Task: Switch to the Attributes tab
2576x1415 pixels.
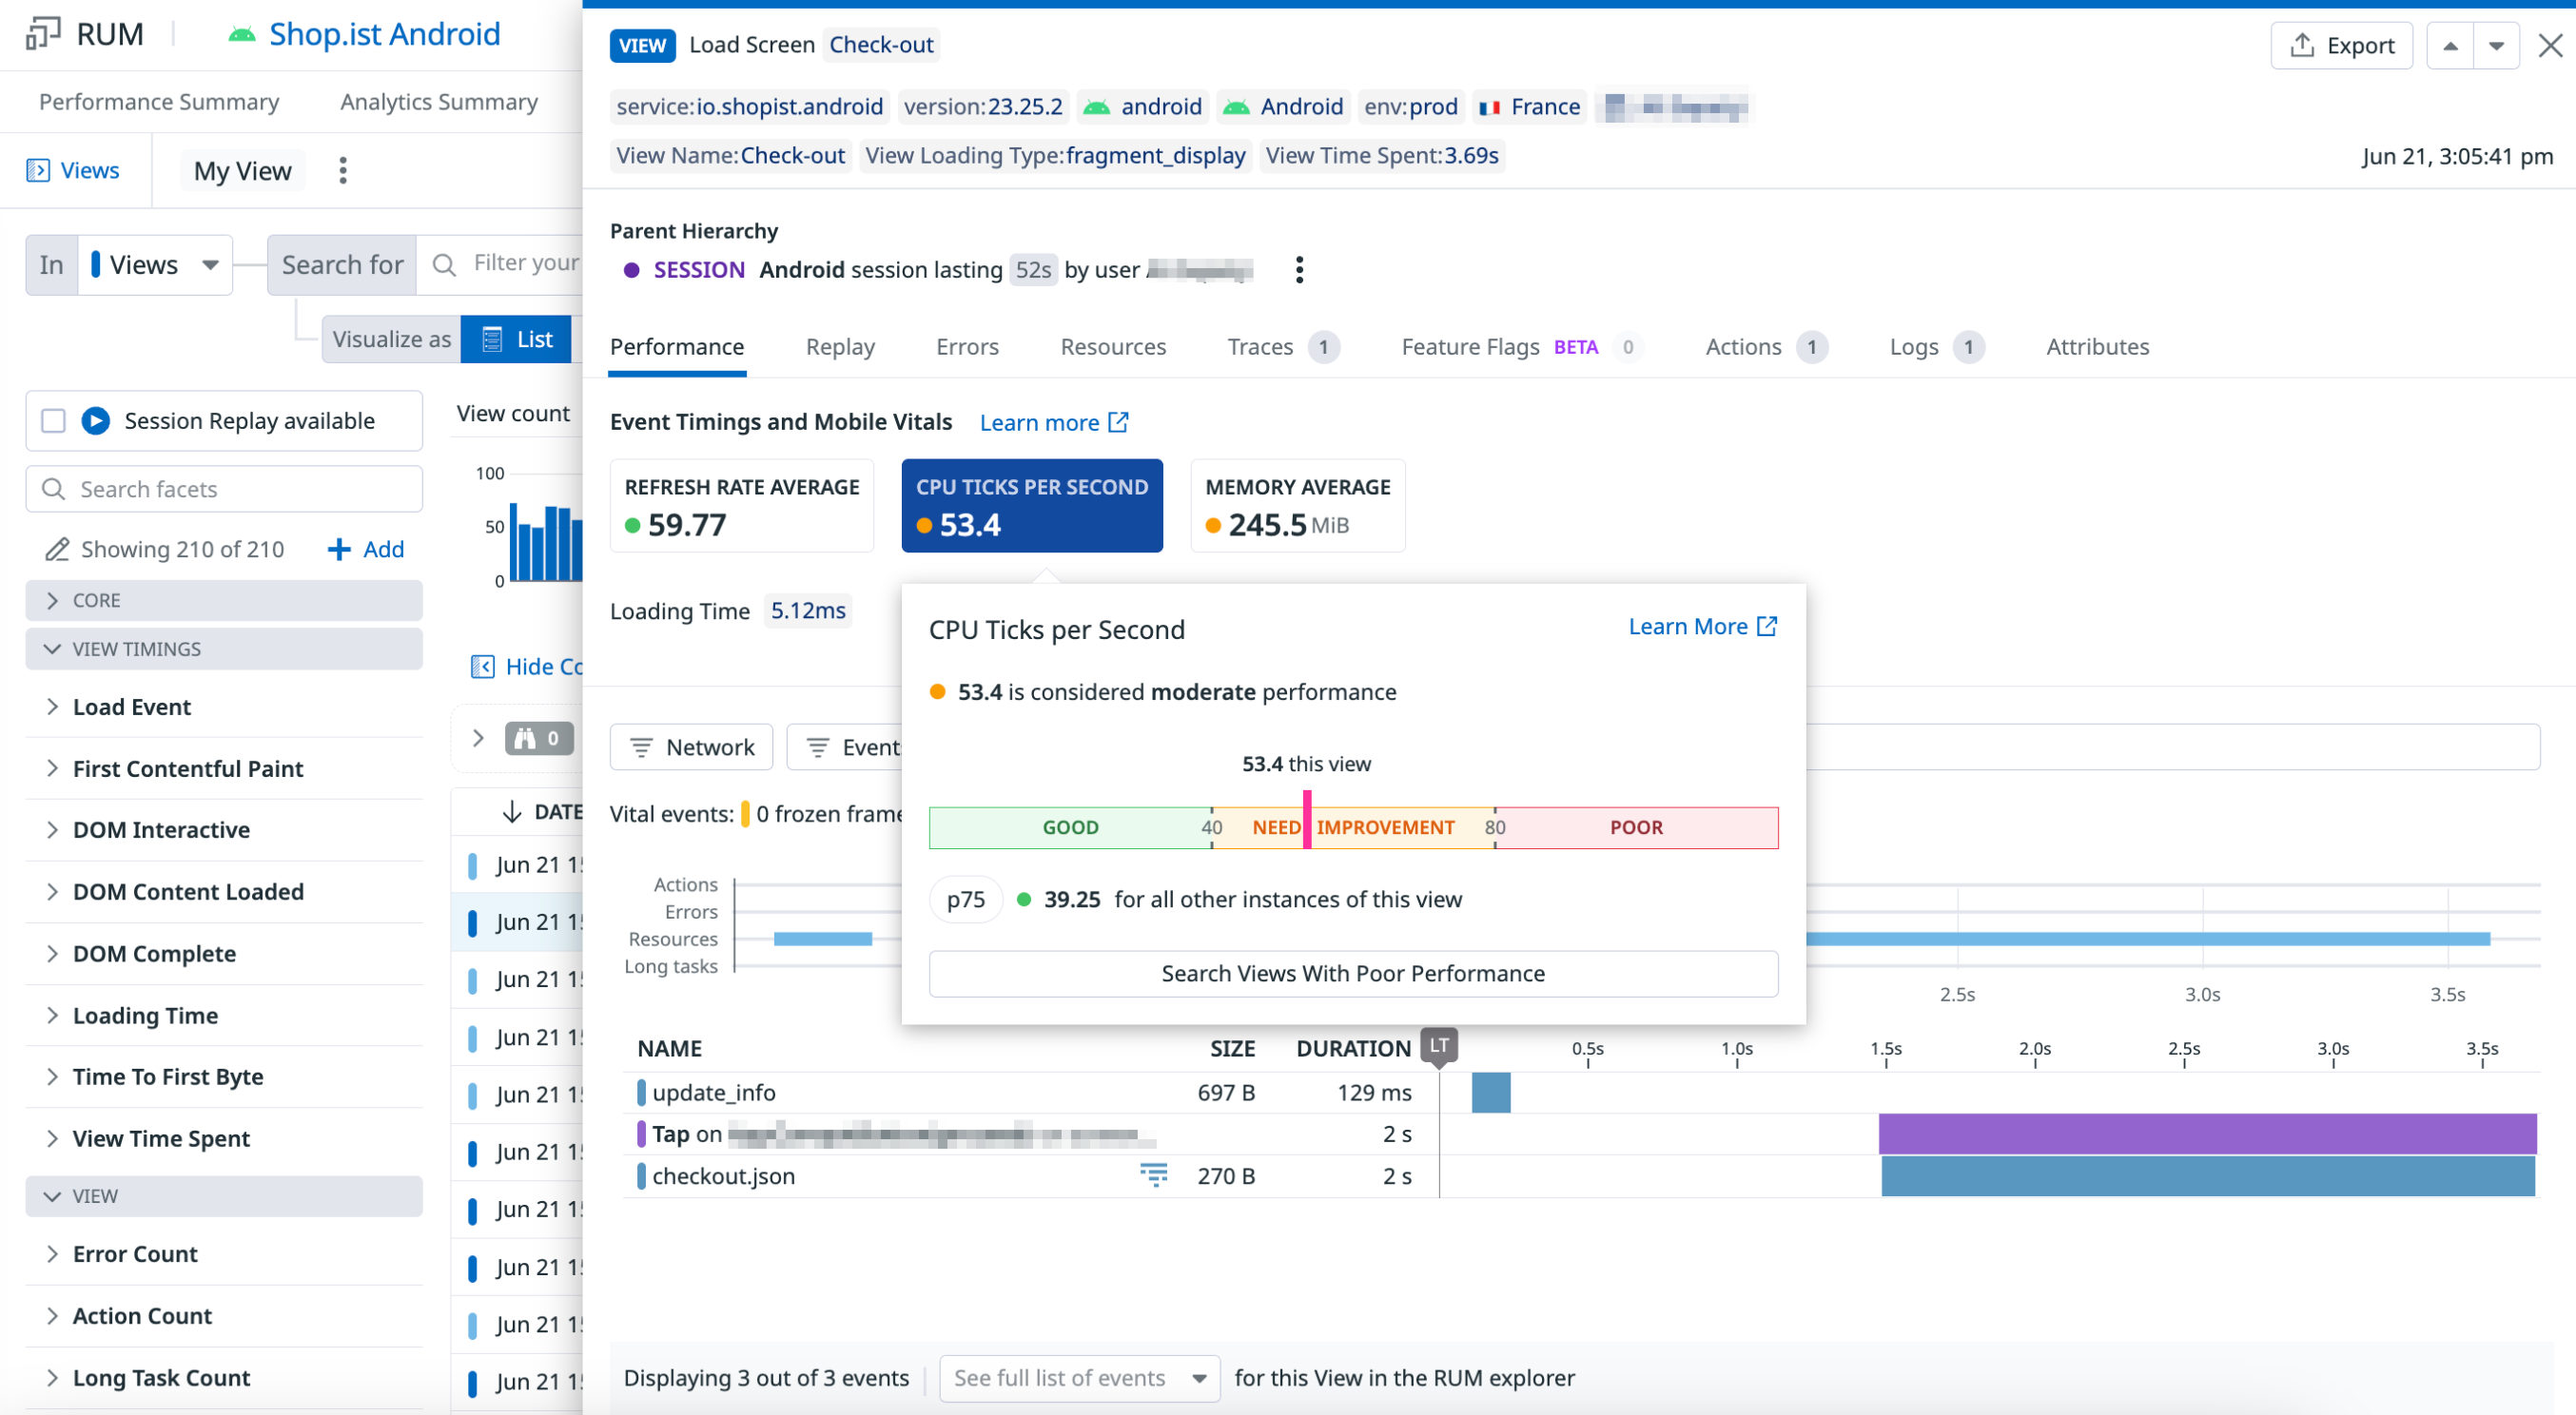Action: [2097, 347]
